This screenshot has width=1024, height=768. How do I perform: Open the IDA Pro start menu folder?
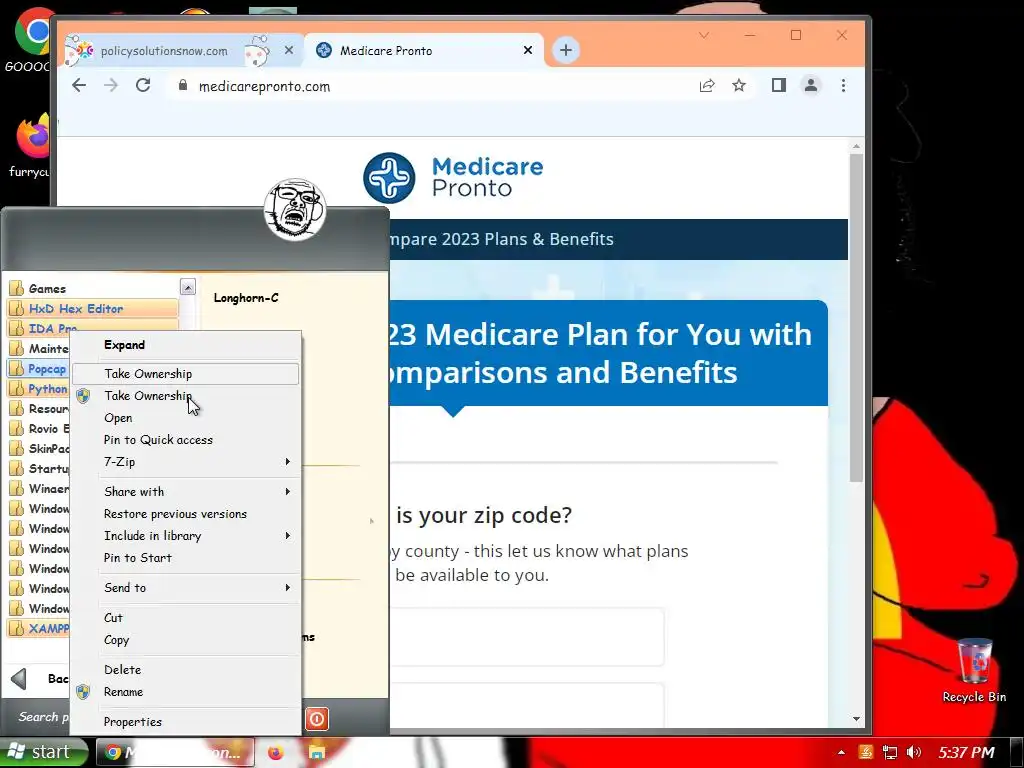pos(92,328)
